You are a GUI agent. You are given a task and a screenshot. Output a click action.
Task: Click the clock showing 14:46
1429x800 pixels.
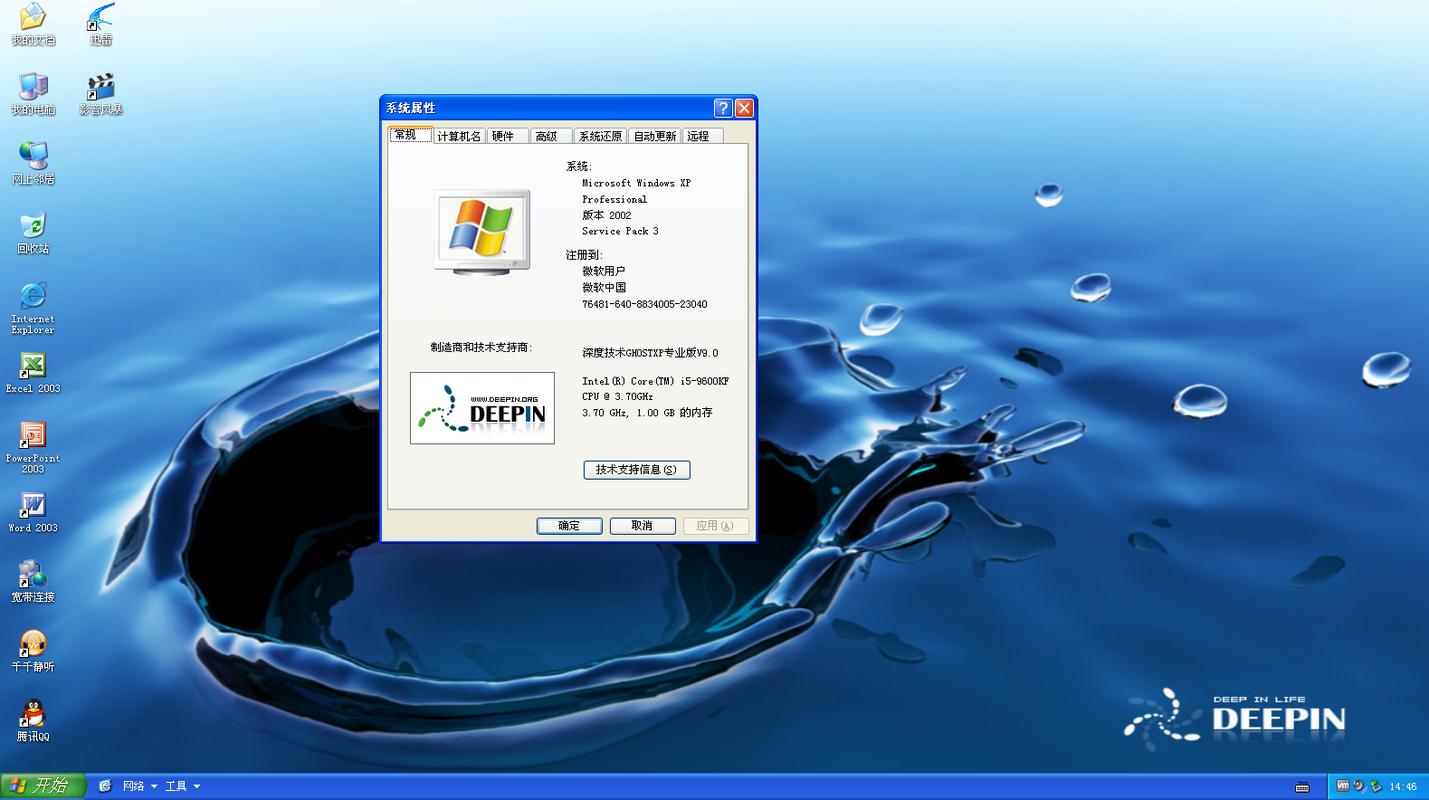point(1402,786)
